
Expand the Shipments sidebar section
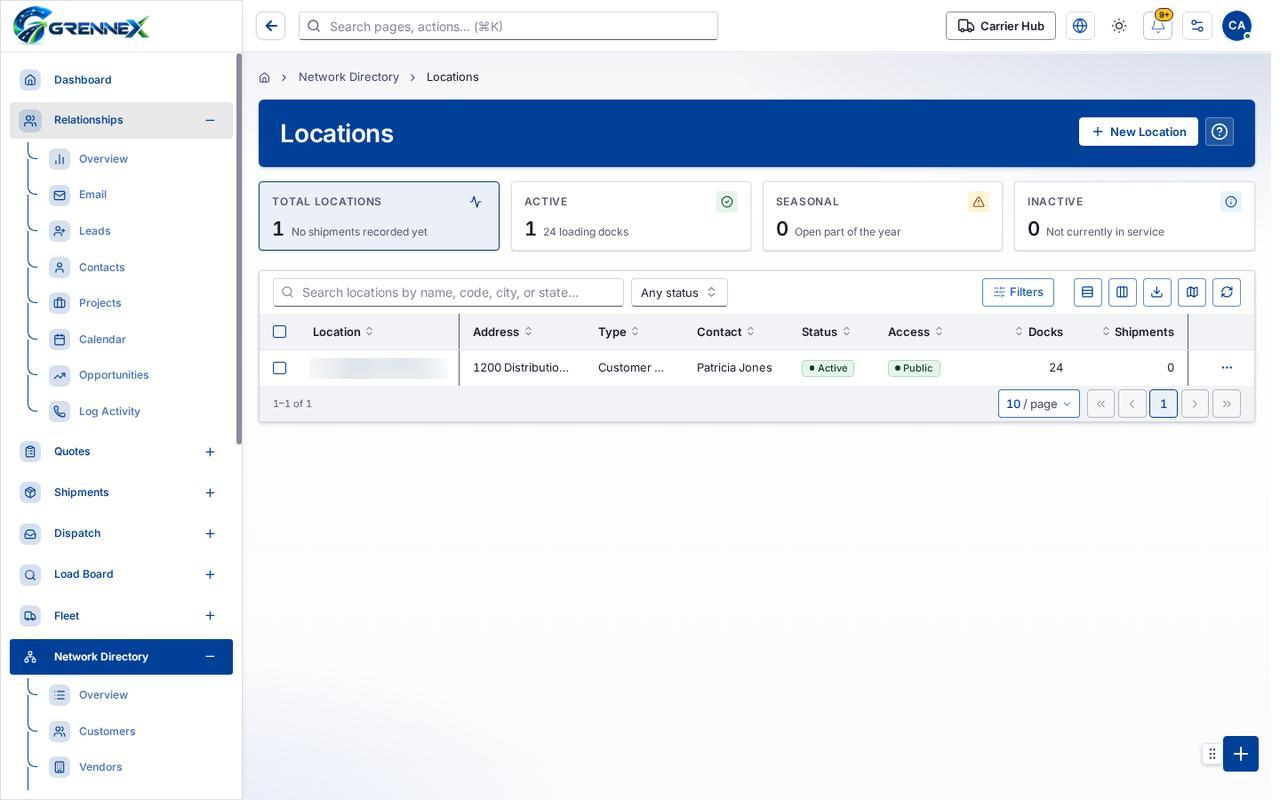point(210,493)
